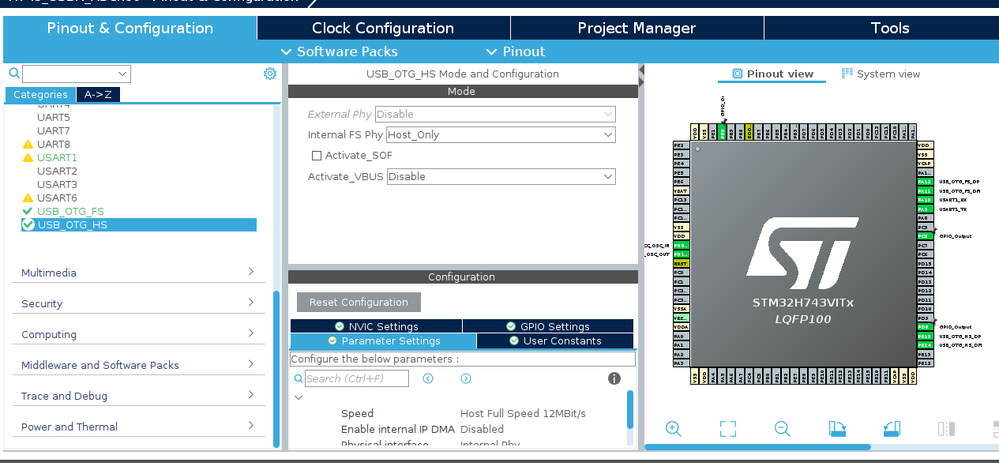Collapse the parameter group chevron above Speed
The image size is (999, 463).
tap(298, 397)
